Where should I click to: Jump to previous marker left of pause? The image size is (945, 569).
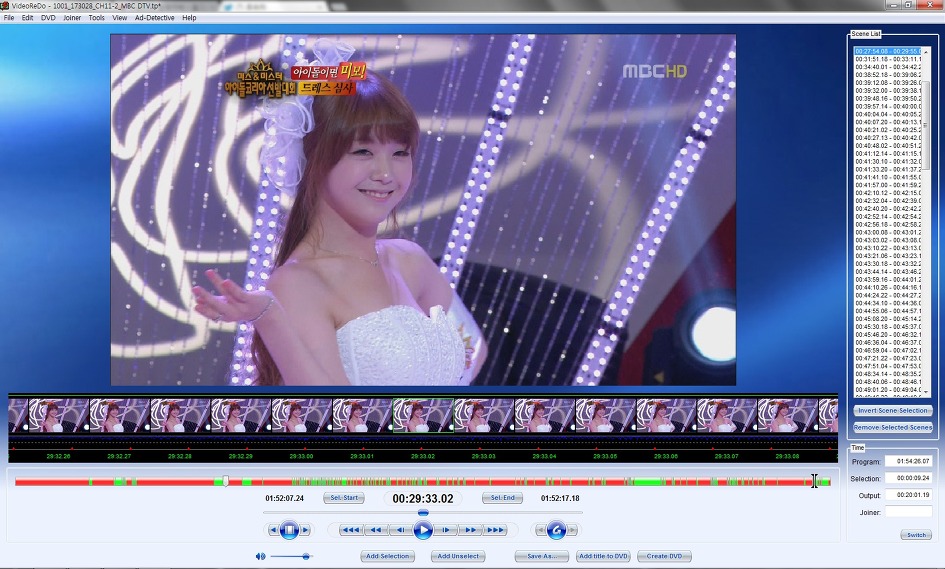pyautogui.click(x=274, y=530)
